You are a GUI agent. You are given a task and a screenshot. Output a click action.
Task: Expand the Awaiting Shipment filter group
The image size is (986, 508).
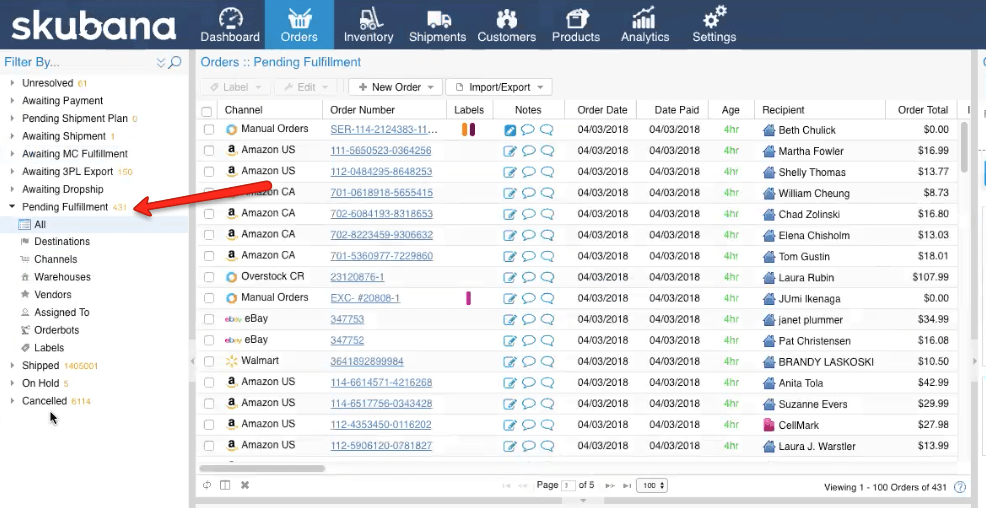click(x=12, y=136)
